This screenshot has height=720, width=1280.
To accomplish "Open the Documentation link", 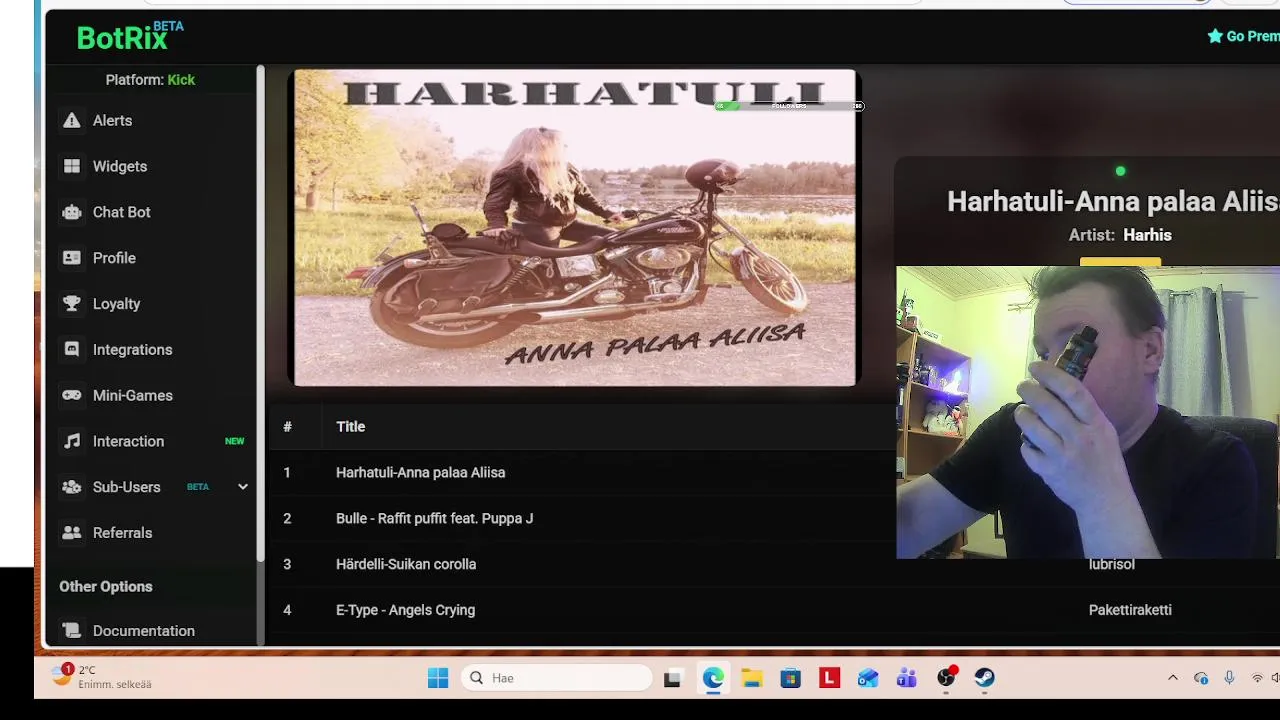I will click(144, 631).
